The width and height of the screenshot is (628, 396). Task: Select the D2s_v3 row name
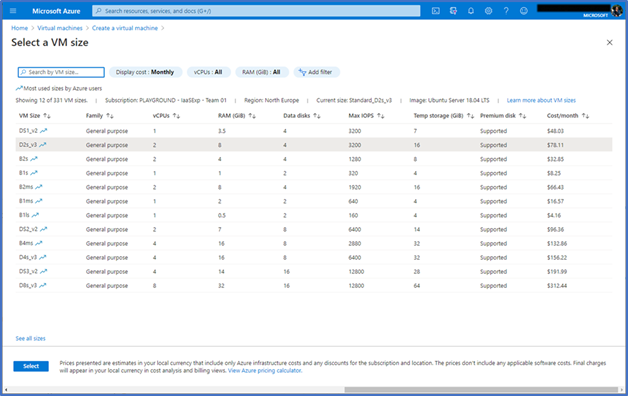click(x=28, y=145)
